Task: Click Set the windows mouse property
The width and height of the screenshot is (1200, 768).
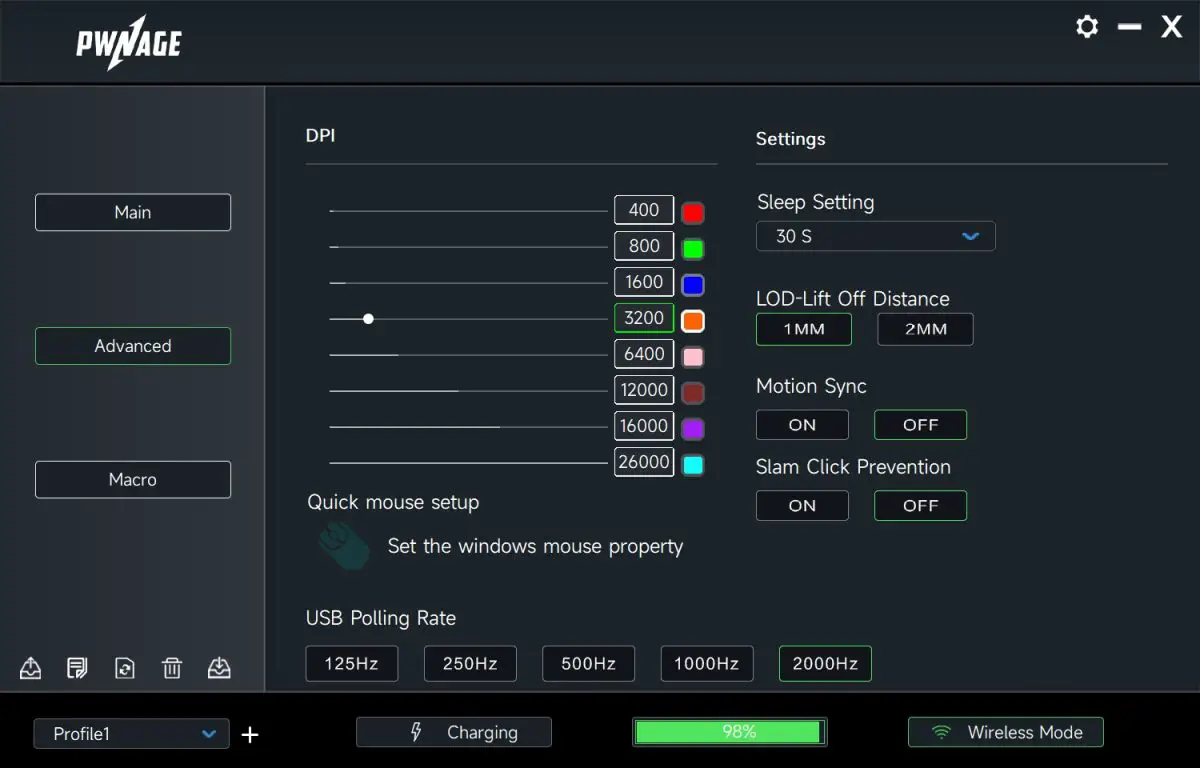Action: (535, 547)
